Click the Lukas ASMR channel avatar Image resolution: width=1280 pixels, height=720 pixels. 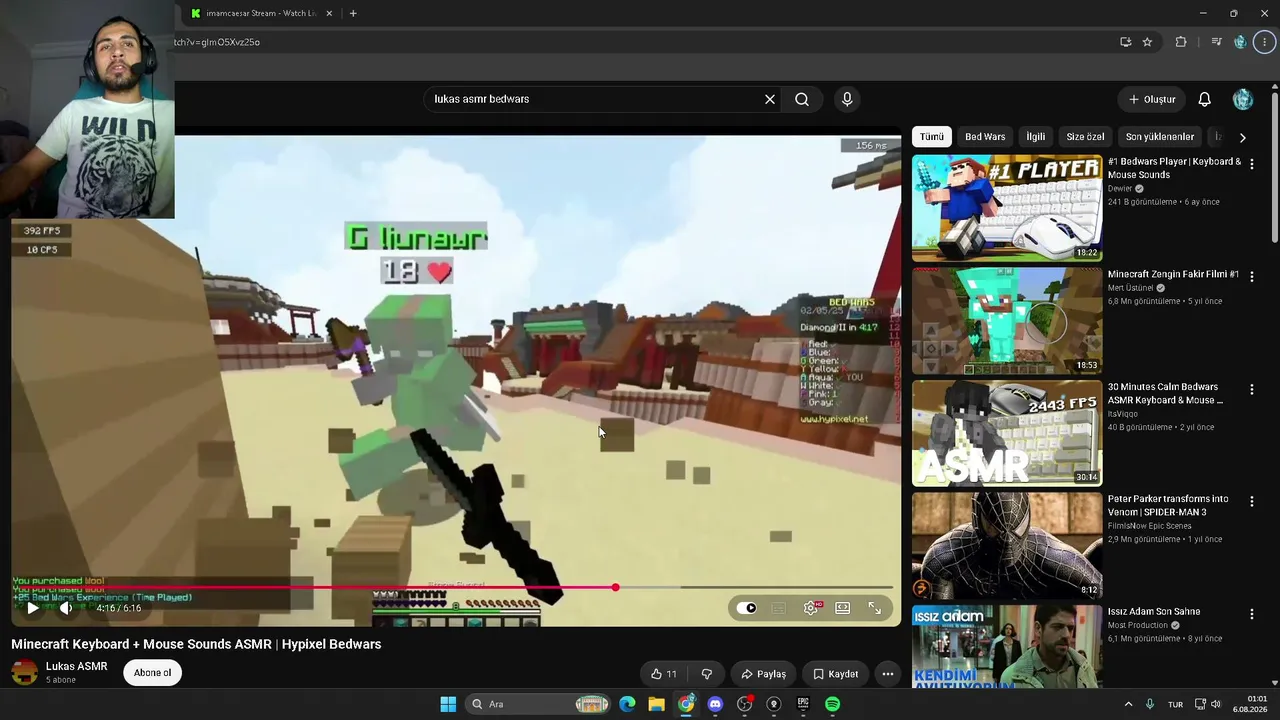[x=24, y=673]
